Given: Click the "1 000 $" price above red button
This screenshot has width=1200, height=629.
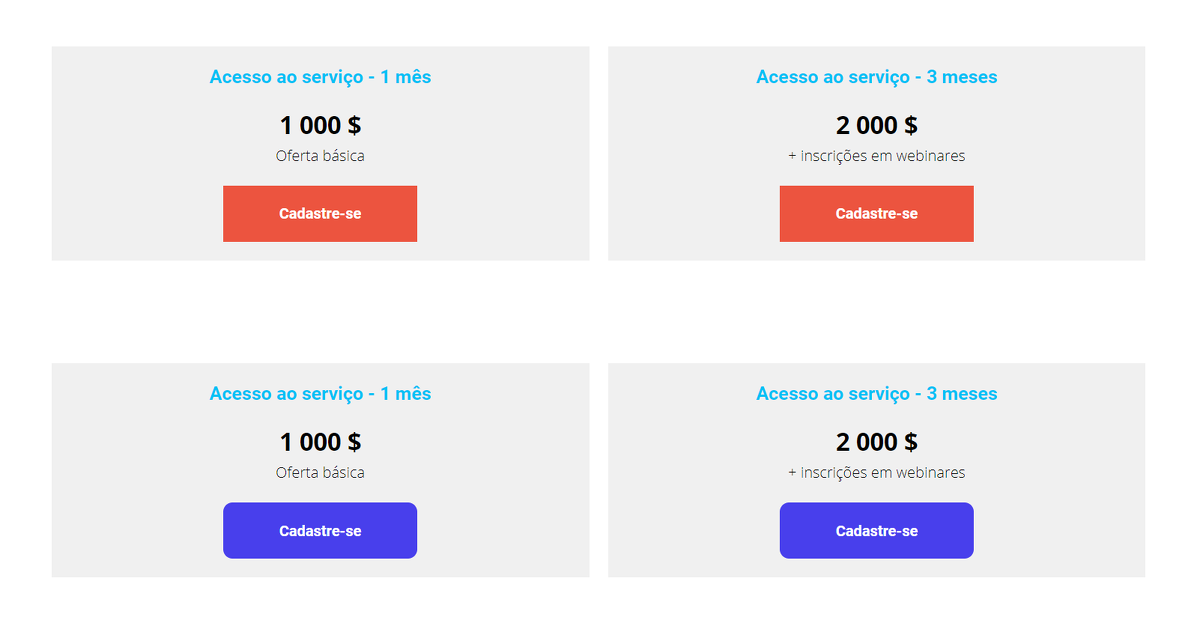Looking at the screenshot, I should (320, 126).
